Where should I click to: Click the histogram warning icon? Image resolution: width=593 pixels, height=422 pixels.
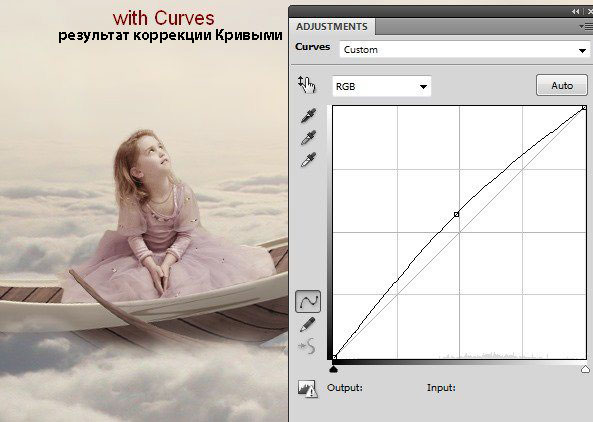point(307,389)
